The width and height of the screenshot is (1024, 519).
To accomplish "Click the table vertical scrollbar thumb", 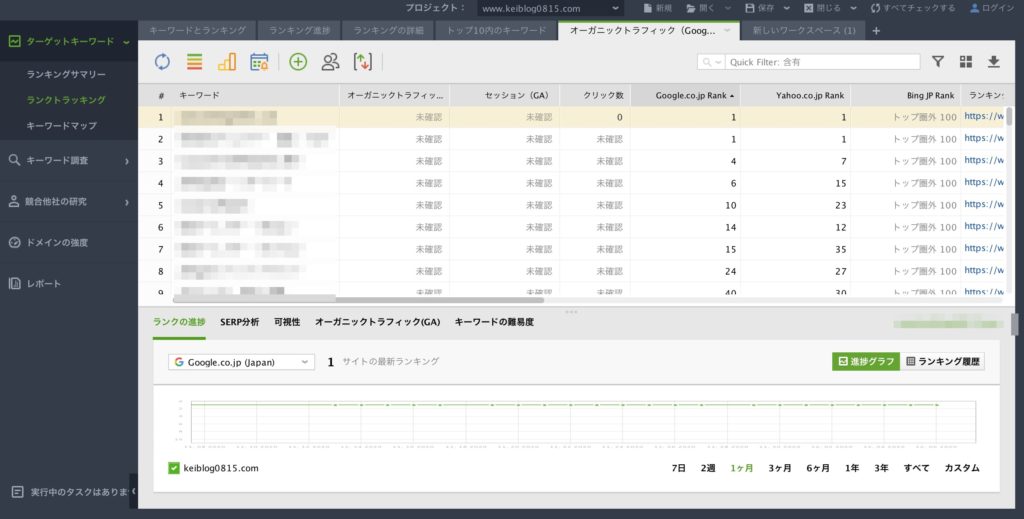I will [x=1009, y=116].
